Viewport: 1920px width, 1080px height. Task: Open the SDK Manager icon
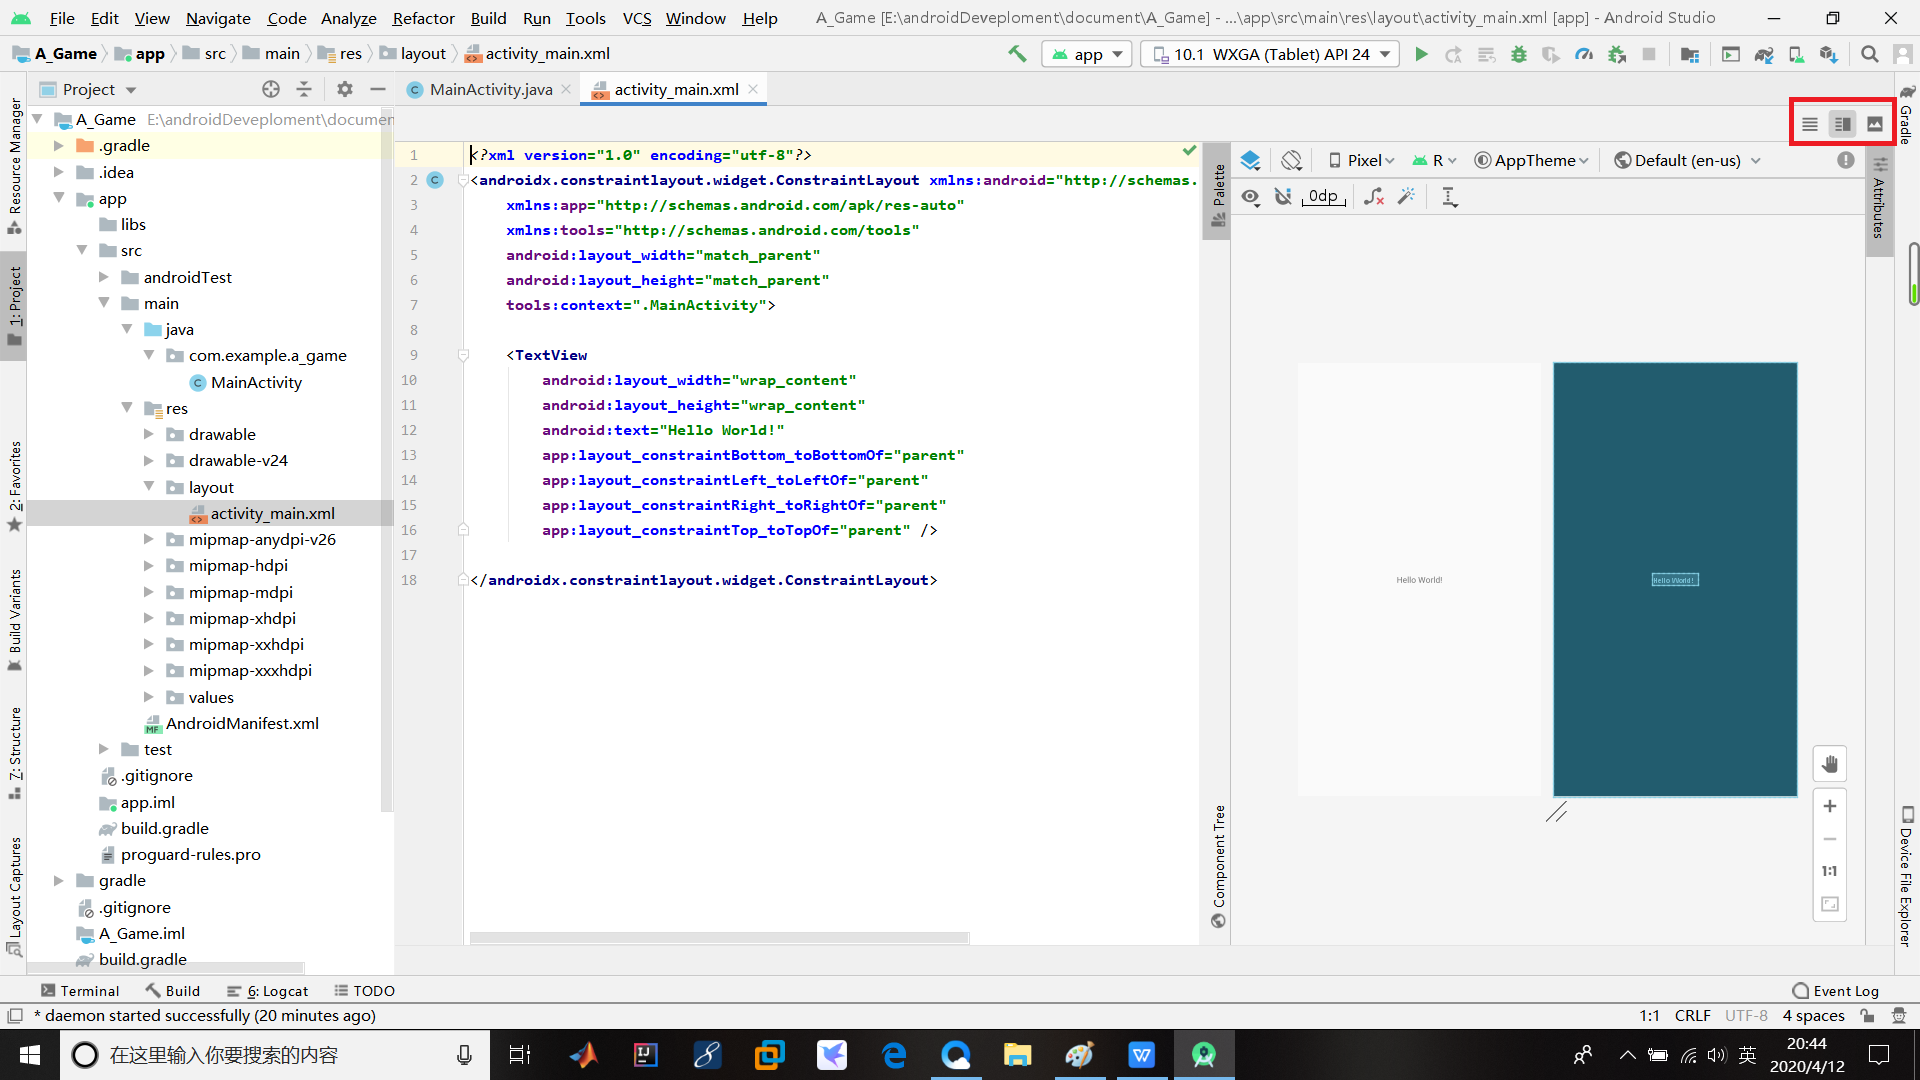tap(1829, 54)
